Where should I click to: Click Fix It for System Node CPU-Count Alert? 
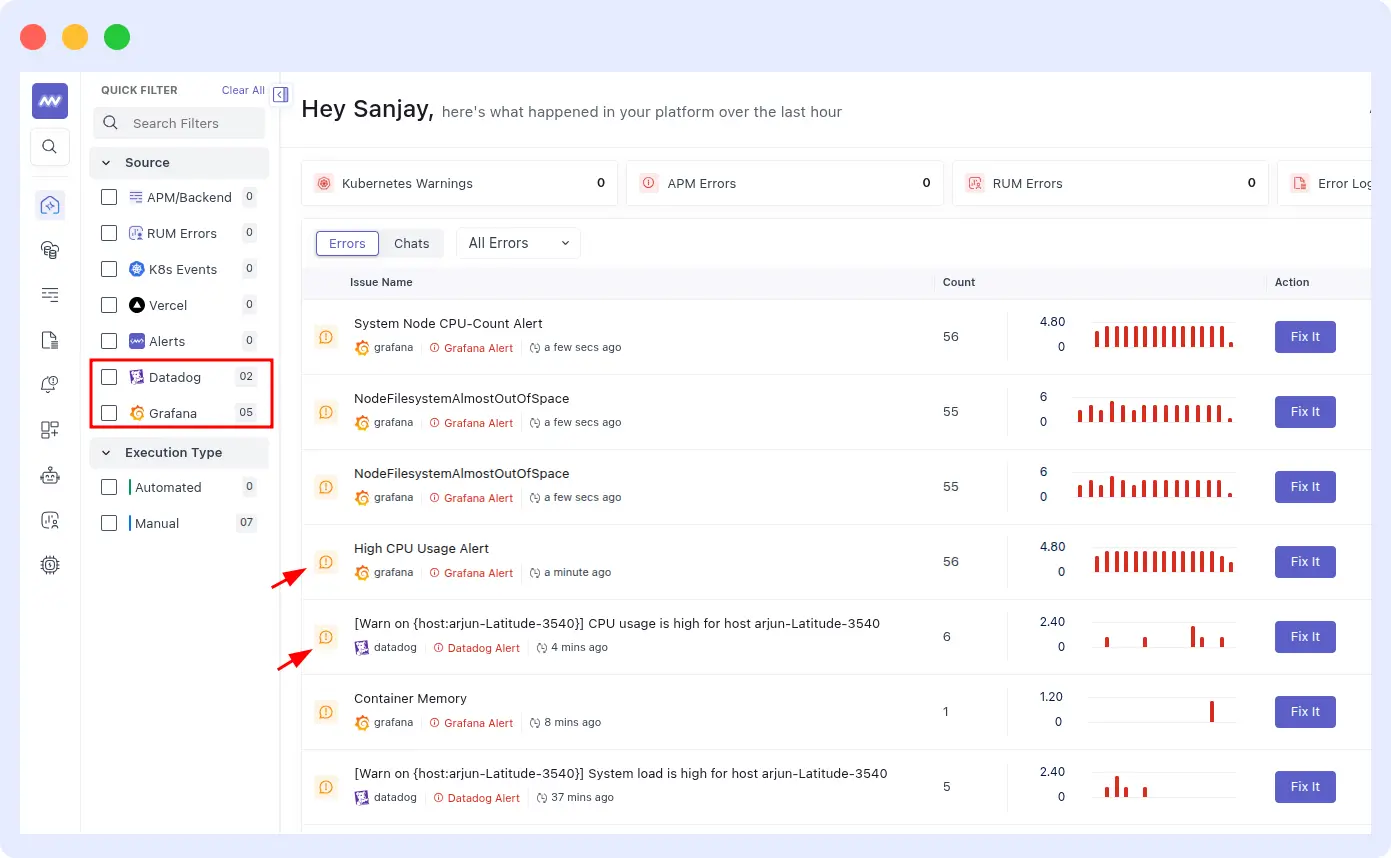1305,337
